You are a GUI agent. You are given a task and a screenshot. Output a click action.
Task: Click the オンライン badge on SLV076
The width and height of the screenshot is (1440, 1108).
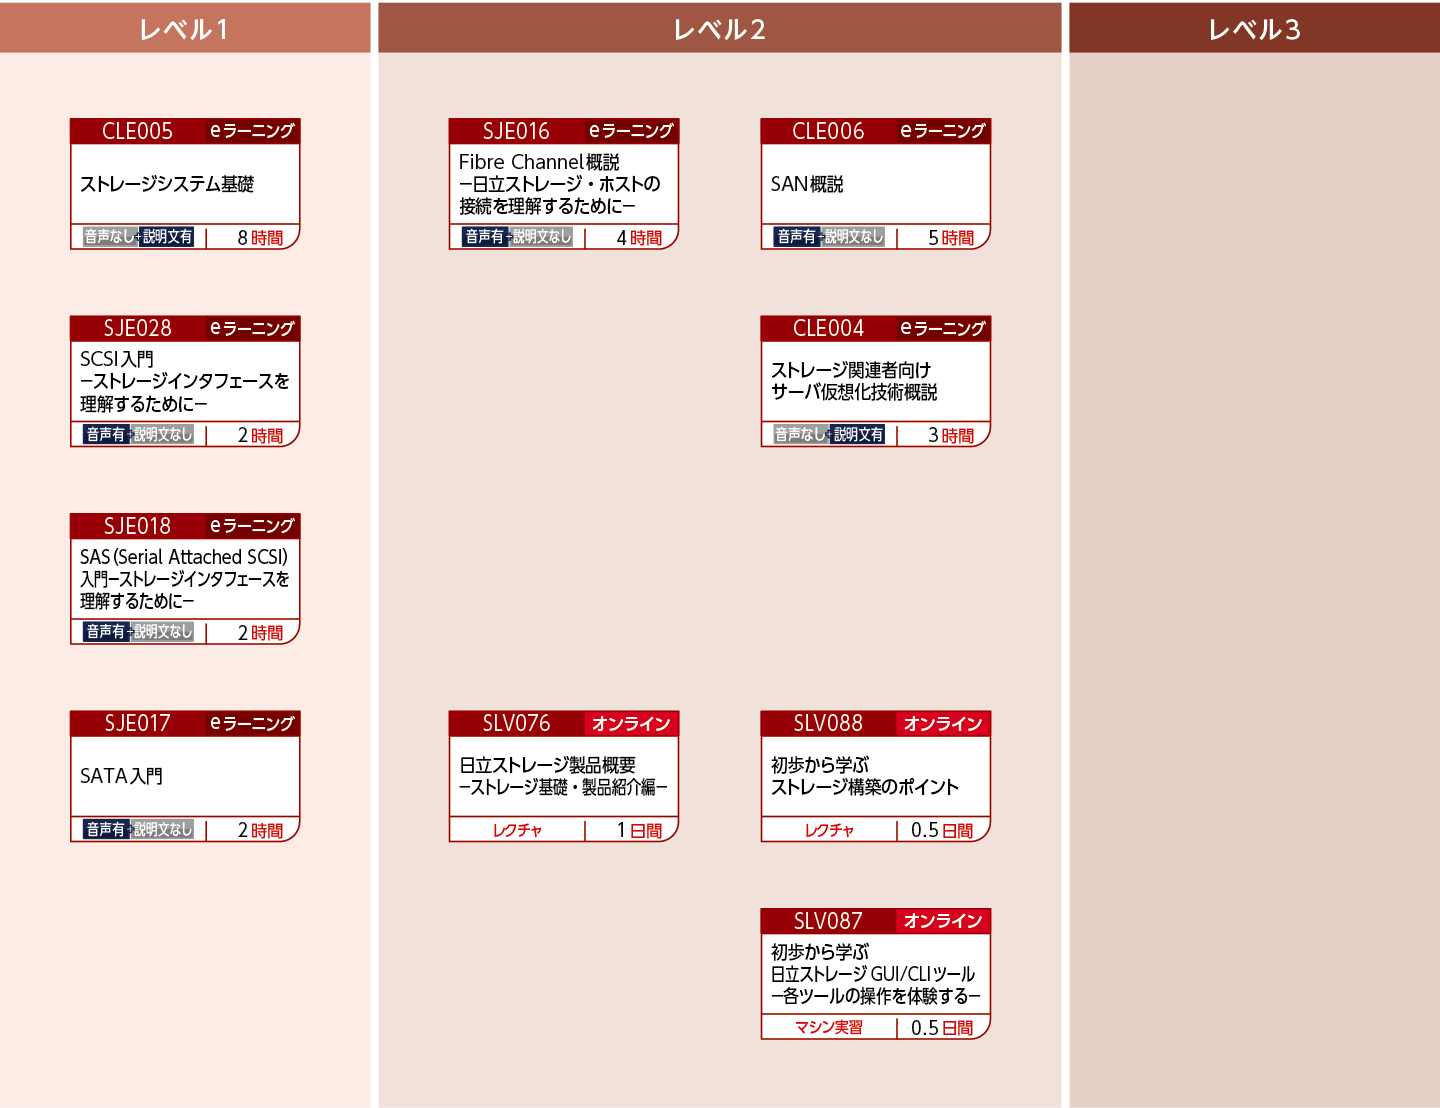(x=631, y=723)
